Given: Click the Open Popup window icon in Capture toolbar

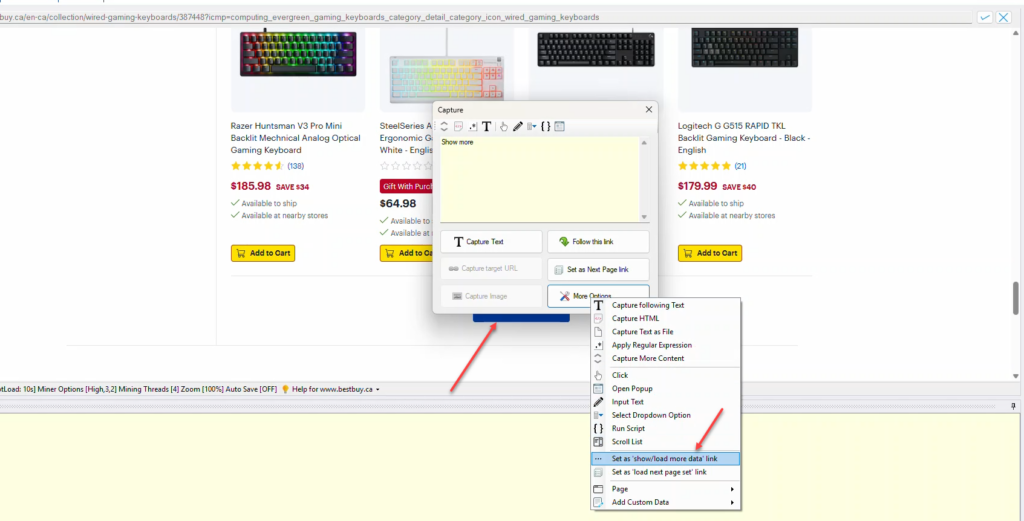Looking at the screenshot, I should pos(560,127).
